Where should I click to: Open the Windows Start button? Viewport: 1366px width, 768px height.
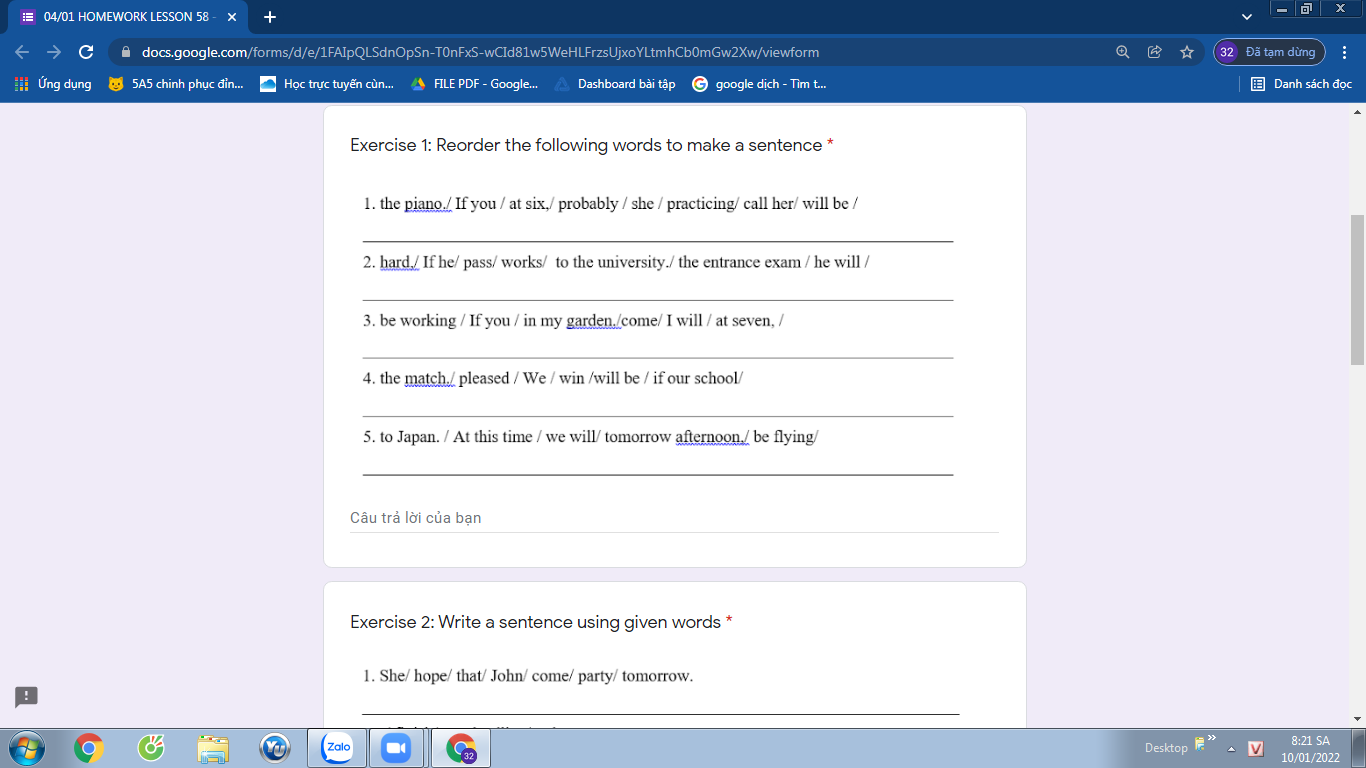[x=26, y=748]
